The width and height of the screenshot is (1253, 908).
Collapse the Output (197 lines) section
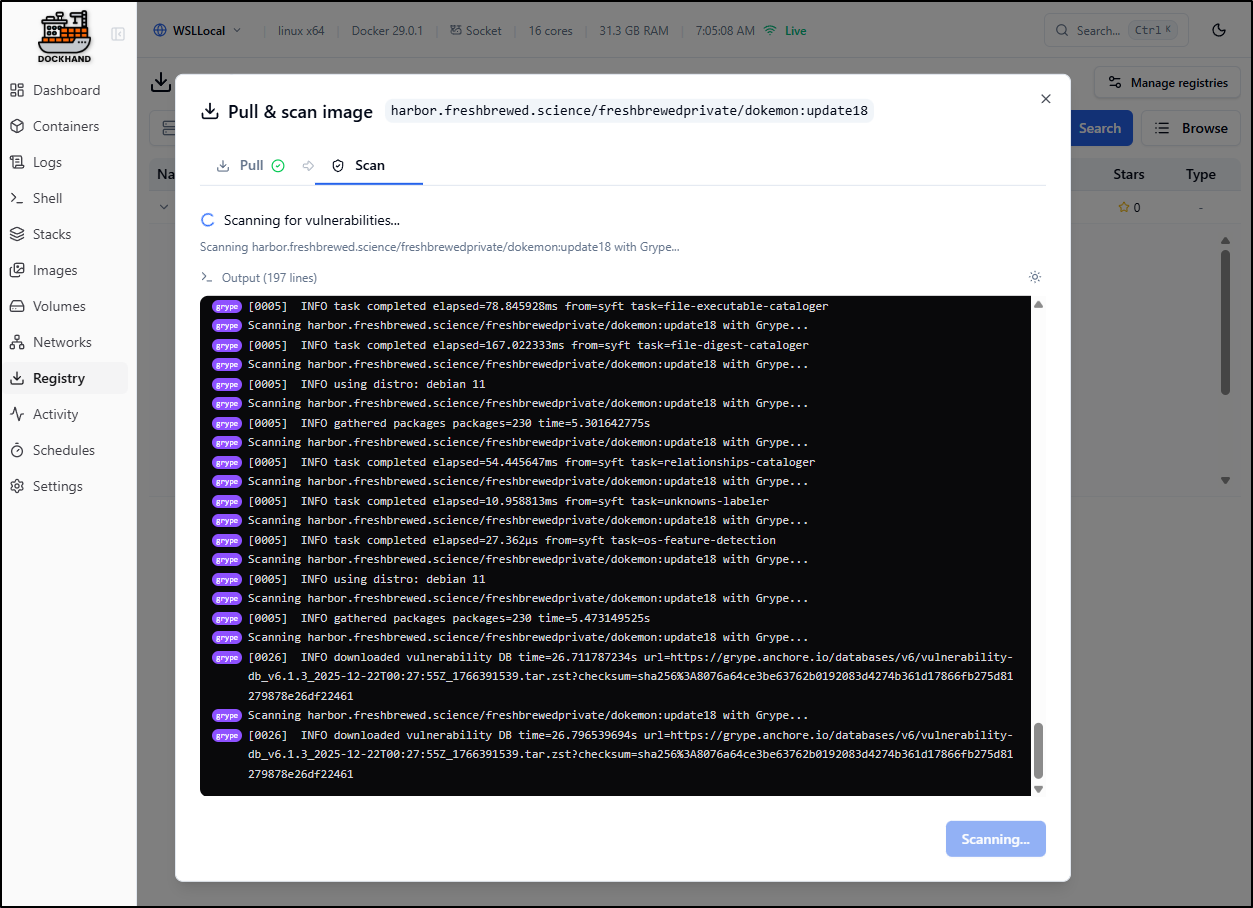click(x=259, y=277)
